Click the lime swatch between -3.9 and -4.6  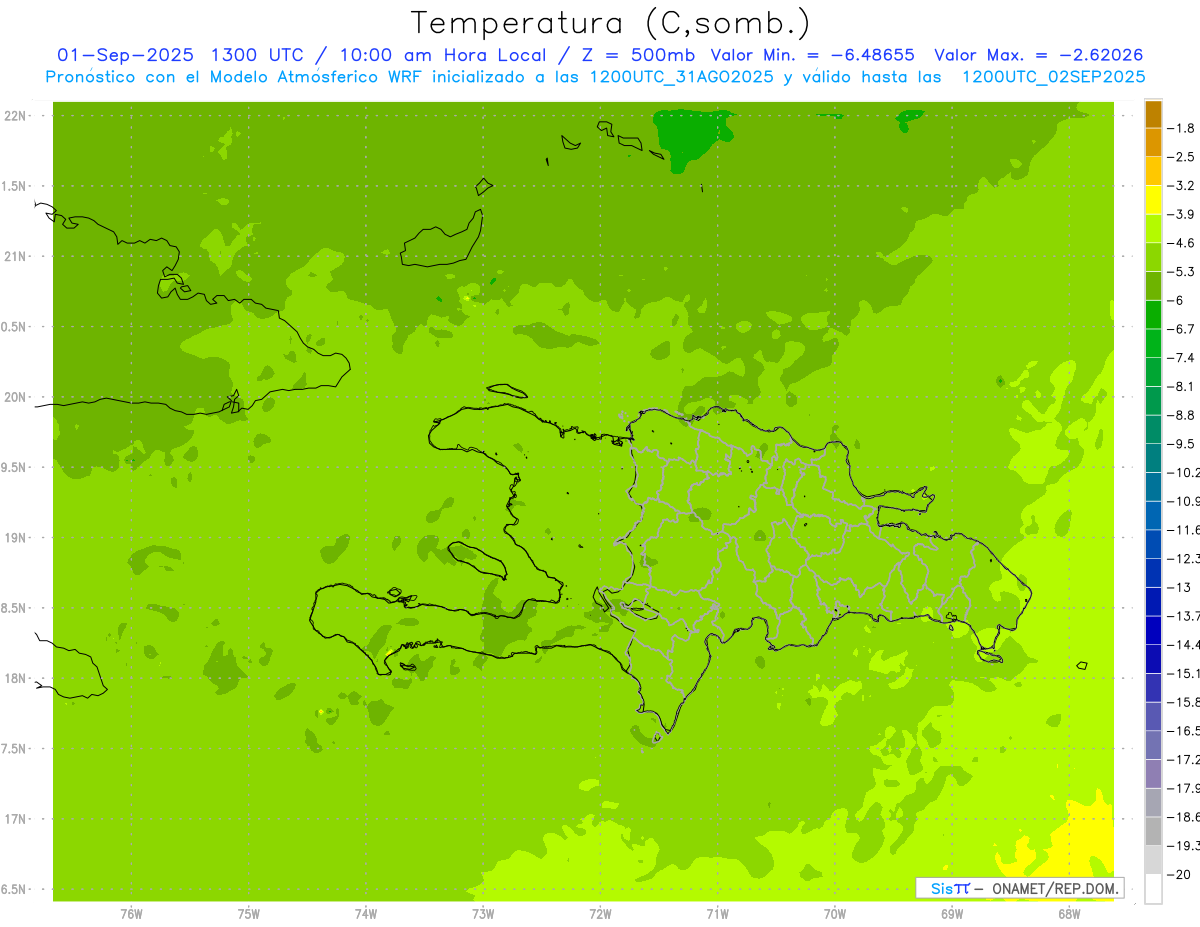pos(1153,229)
